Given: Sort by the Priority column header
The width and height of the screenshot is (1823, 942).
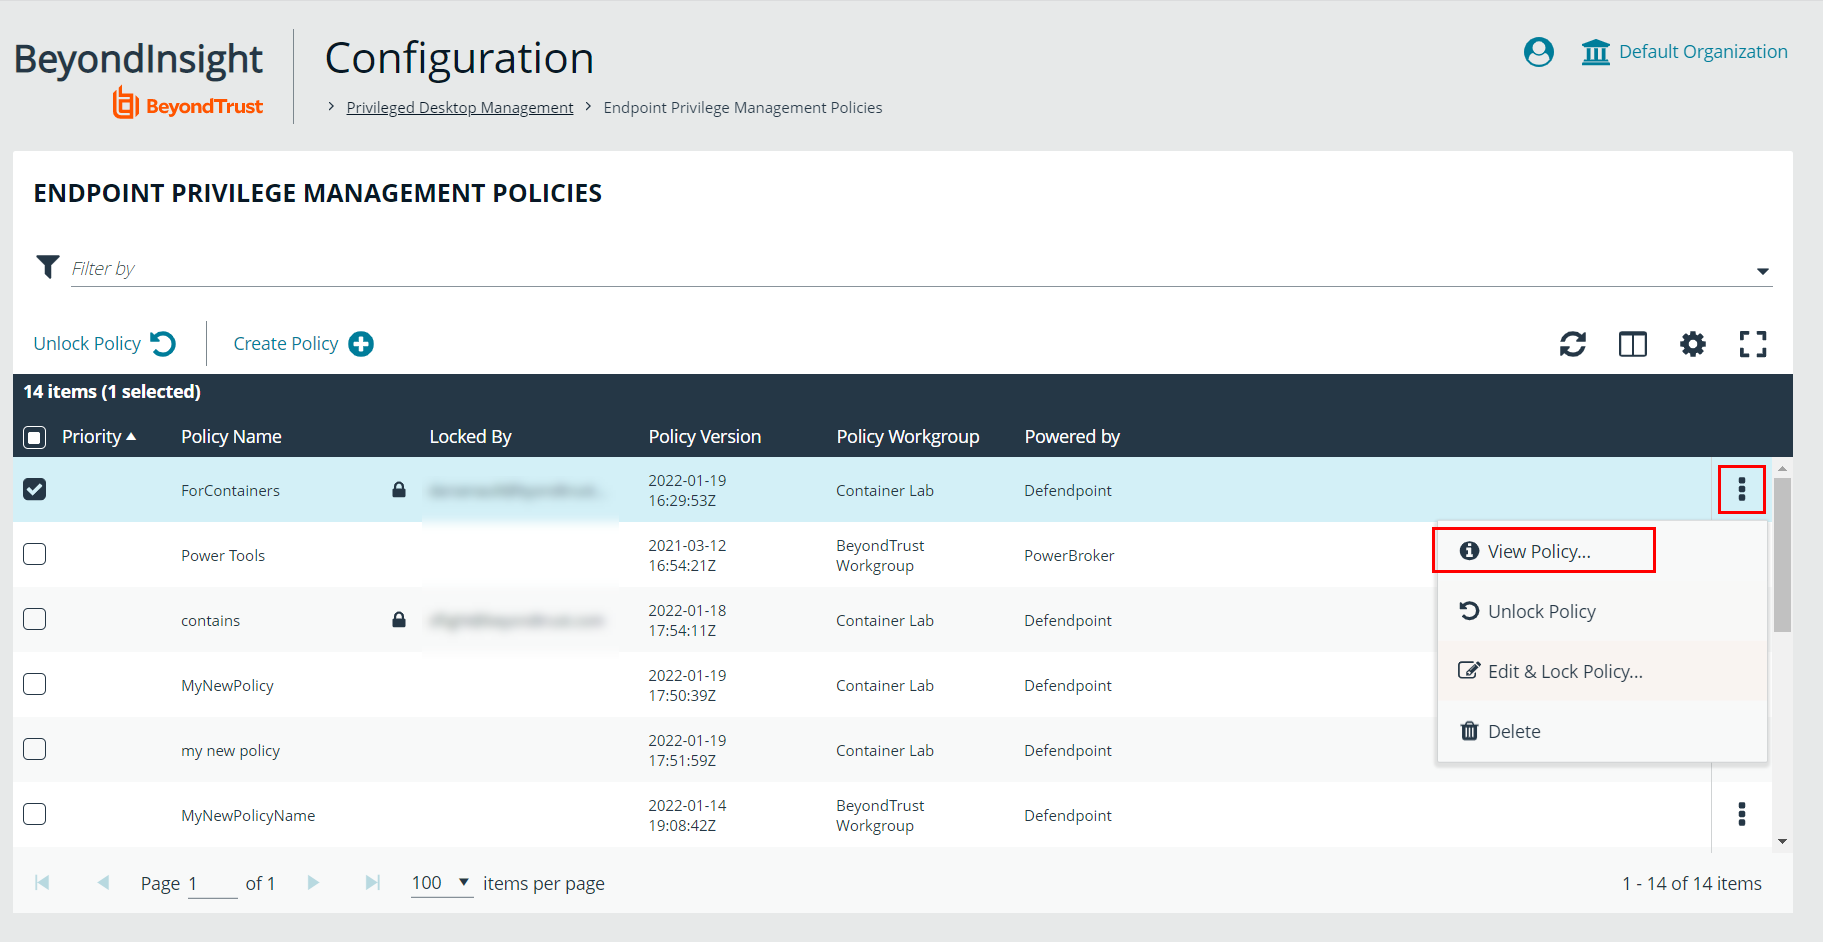Looking at the screenshot, I should point(99,436).
